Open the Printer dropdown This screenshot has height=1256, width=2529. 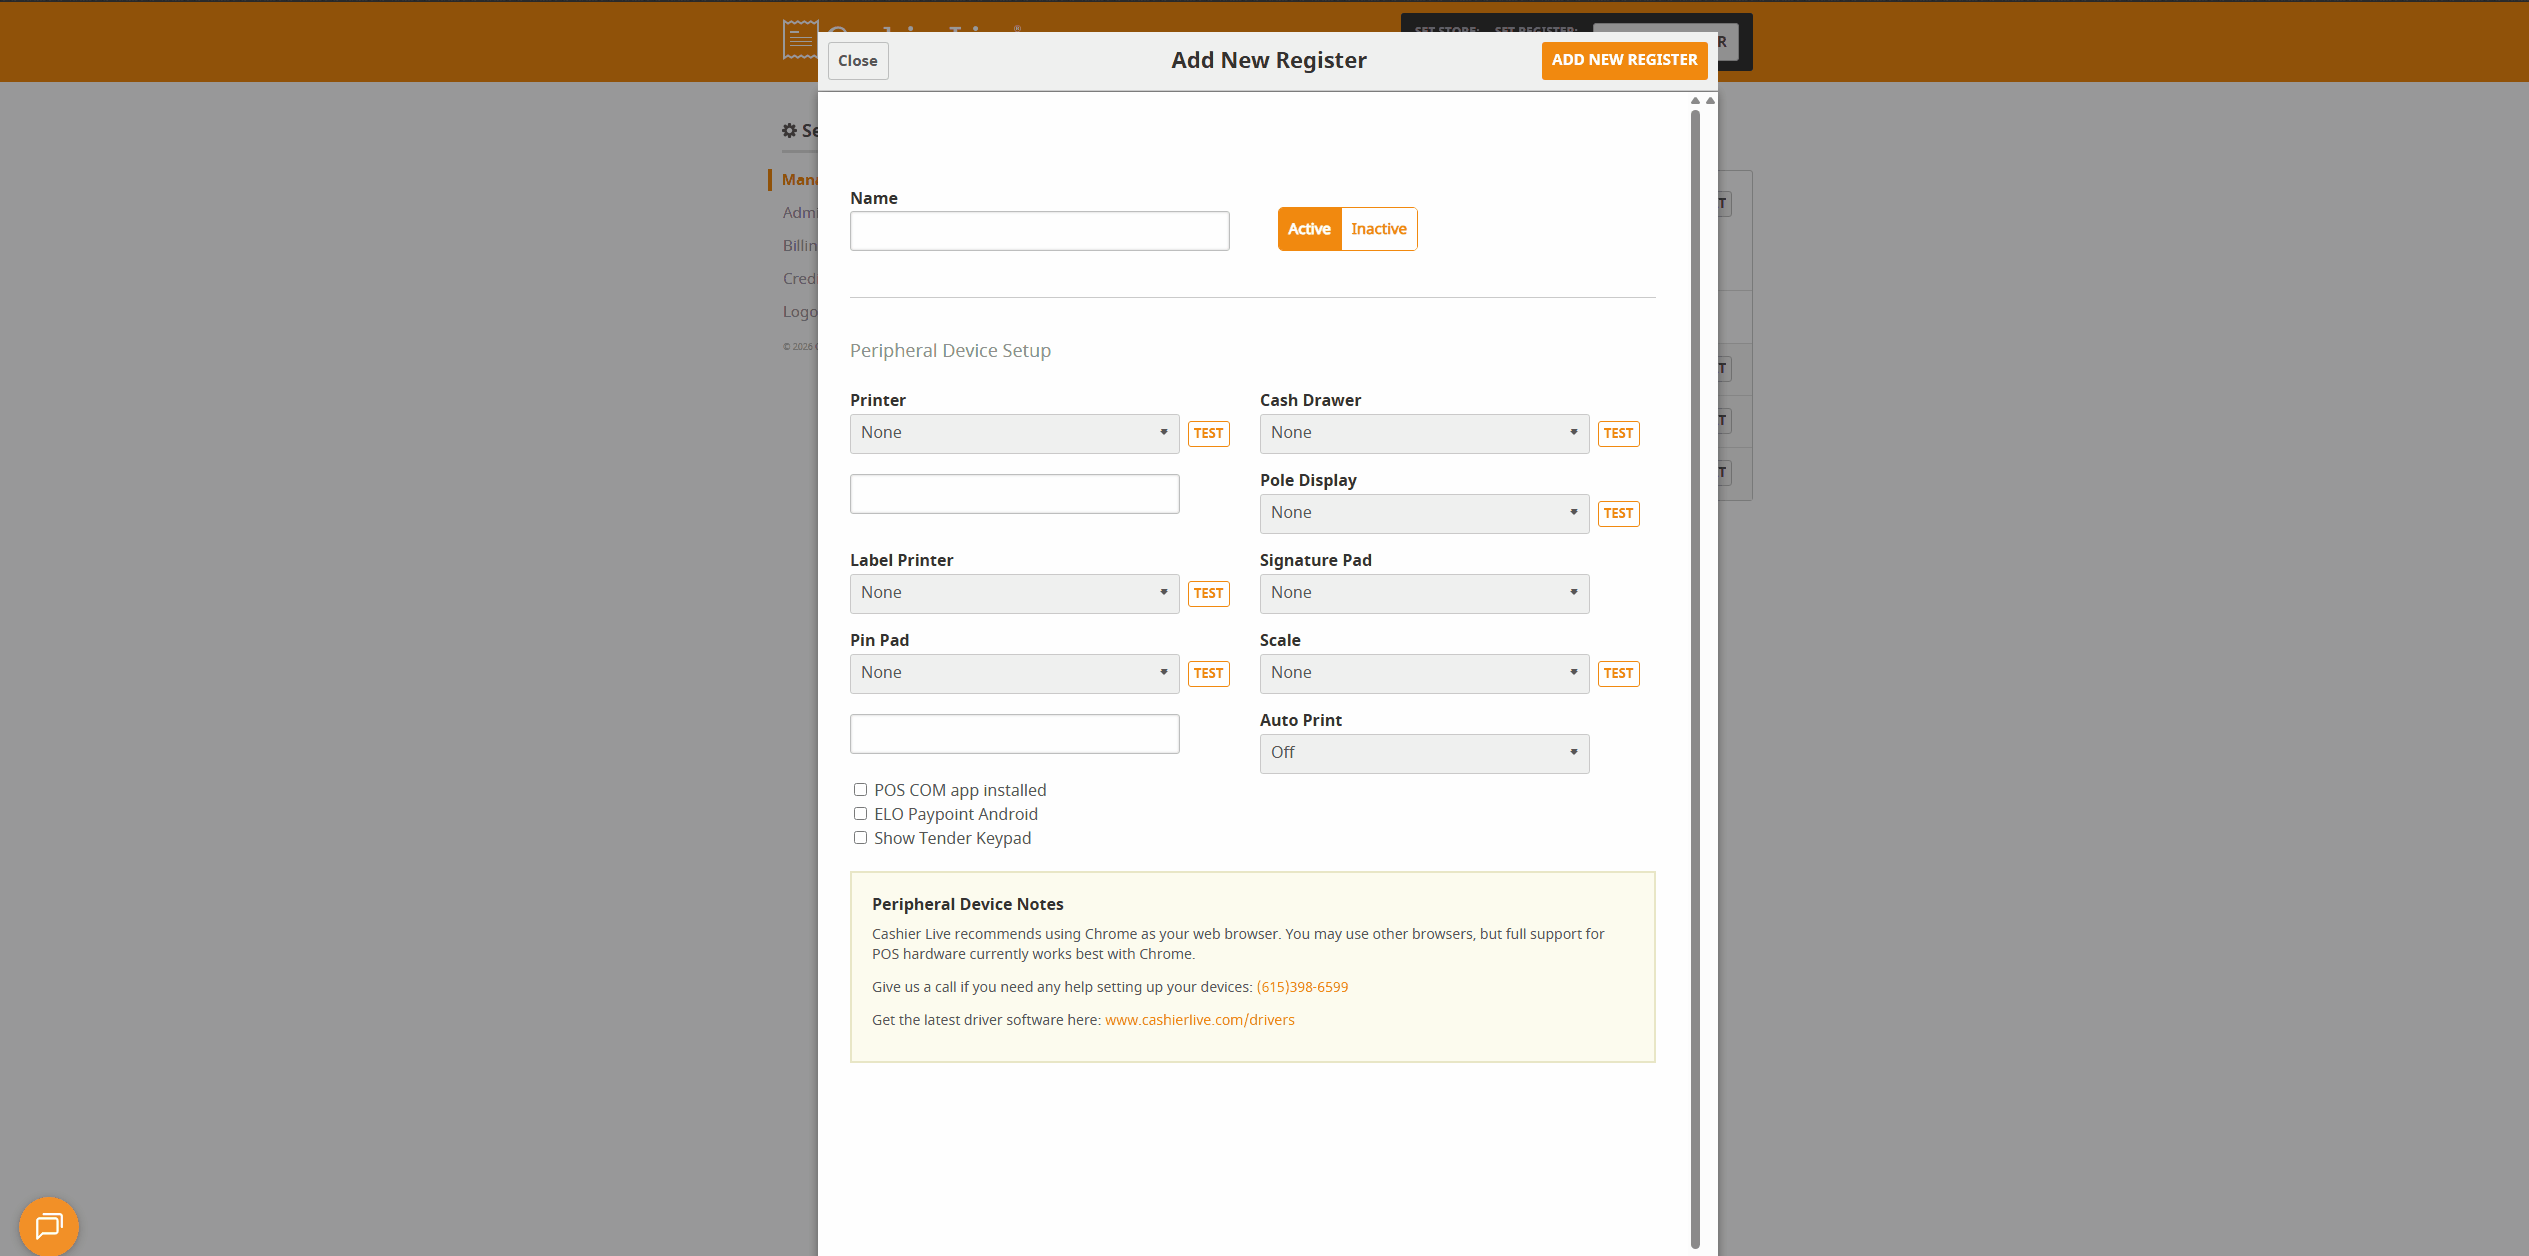click(x=1013, y=433)
